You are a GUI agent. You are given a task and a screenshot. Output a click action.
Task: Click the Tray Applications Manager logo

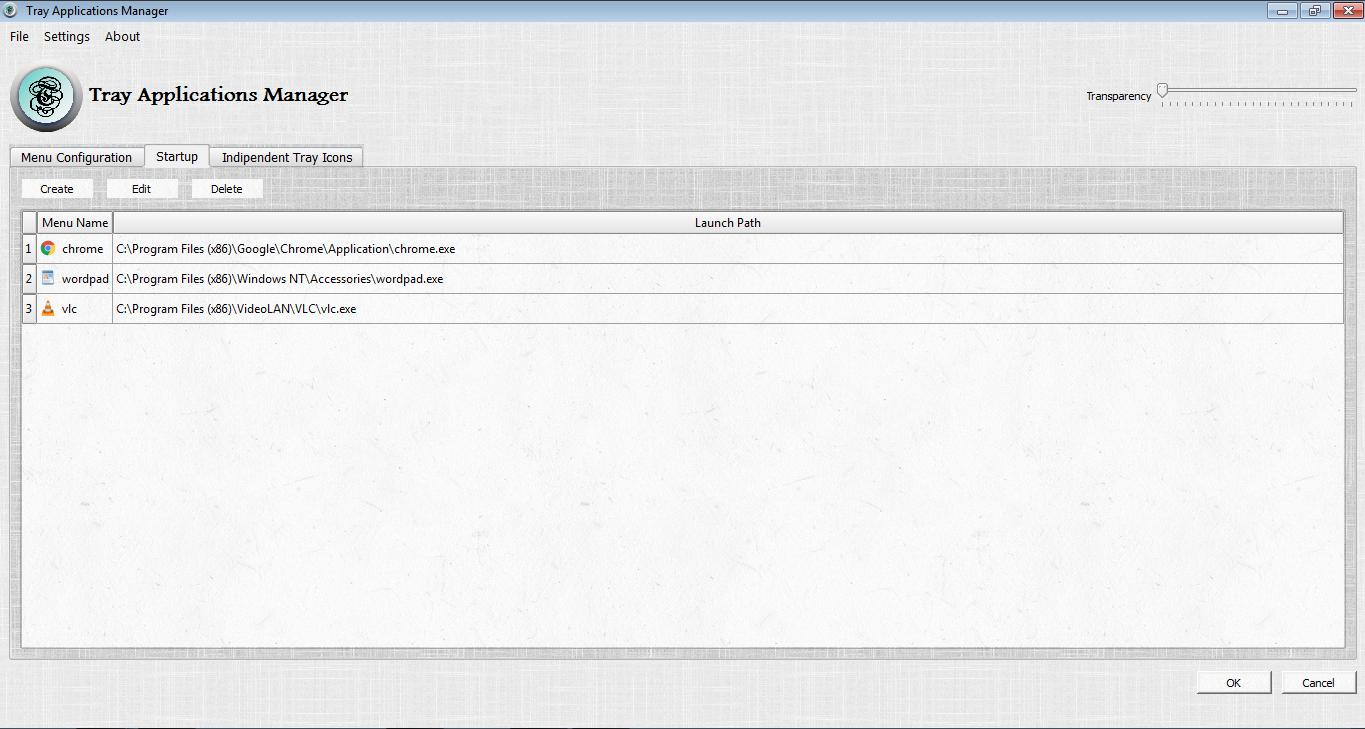[x=45, y=97]
